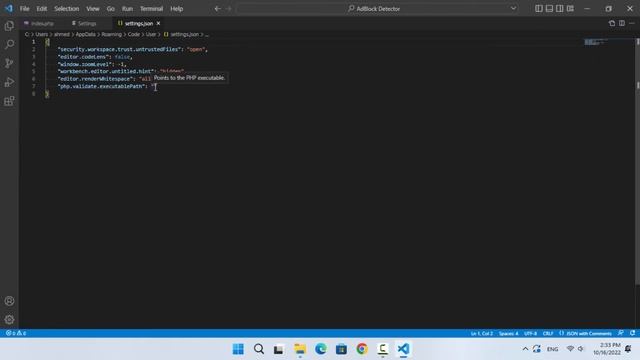
Task: Open the Selection menu
Action: pos(67,9)
